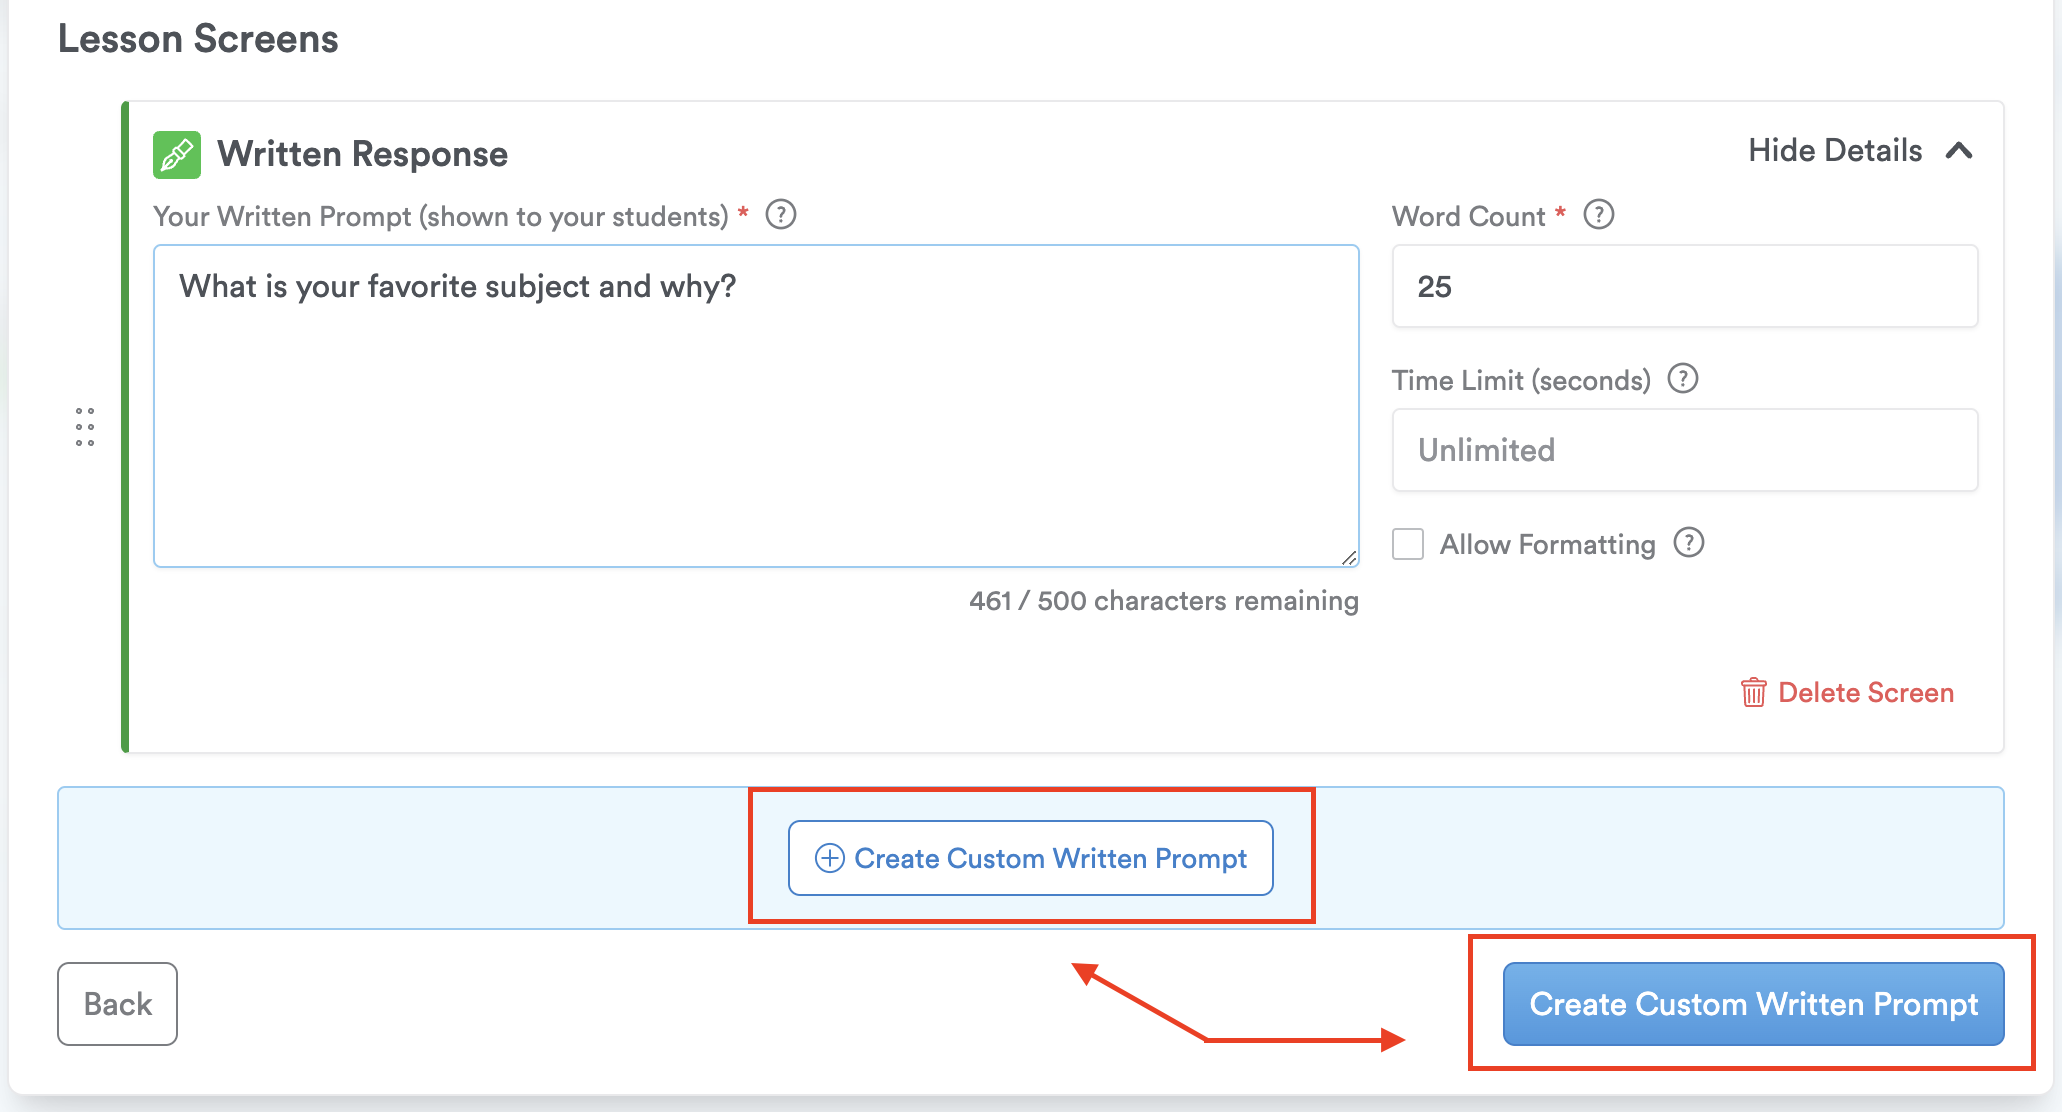Enable the Allow Formatting checkbox

(1408, 544)
